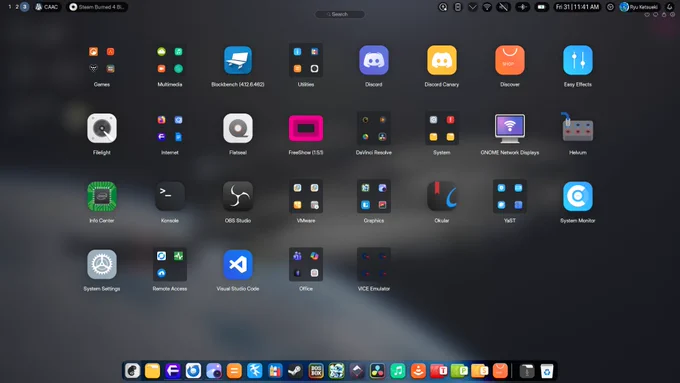Click the Steam Burned media player widget
The image size is (680, 383).
[97, 7]
